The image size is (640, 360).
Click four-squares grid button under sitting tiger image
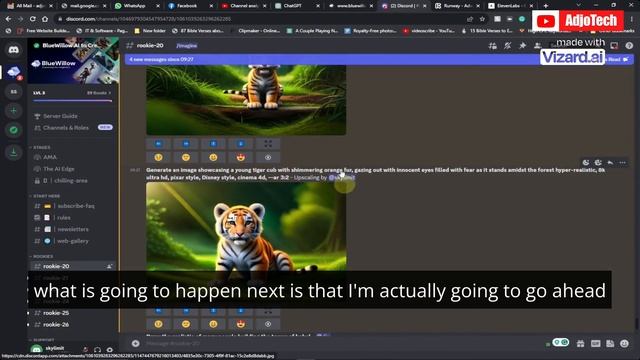pyautogui.click(x=268, y=144)
